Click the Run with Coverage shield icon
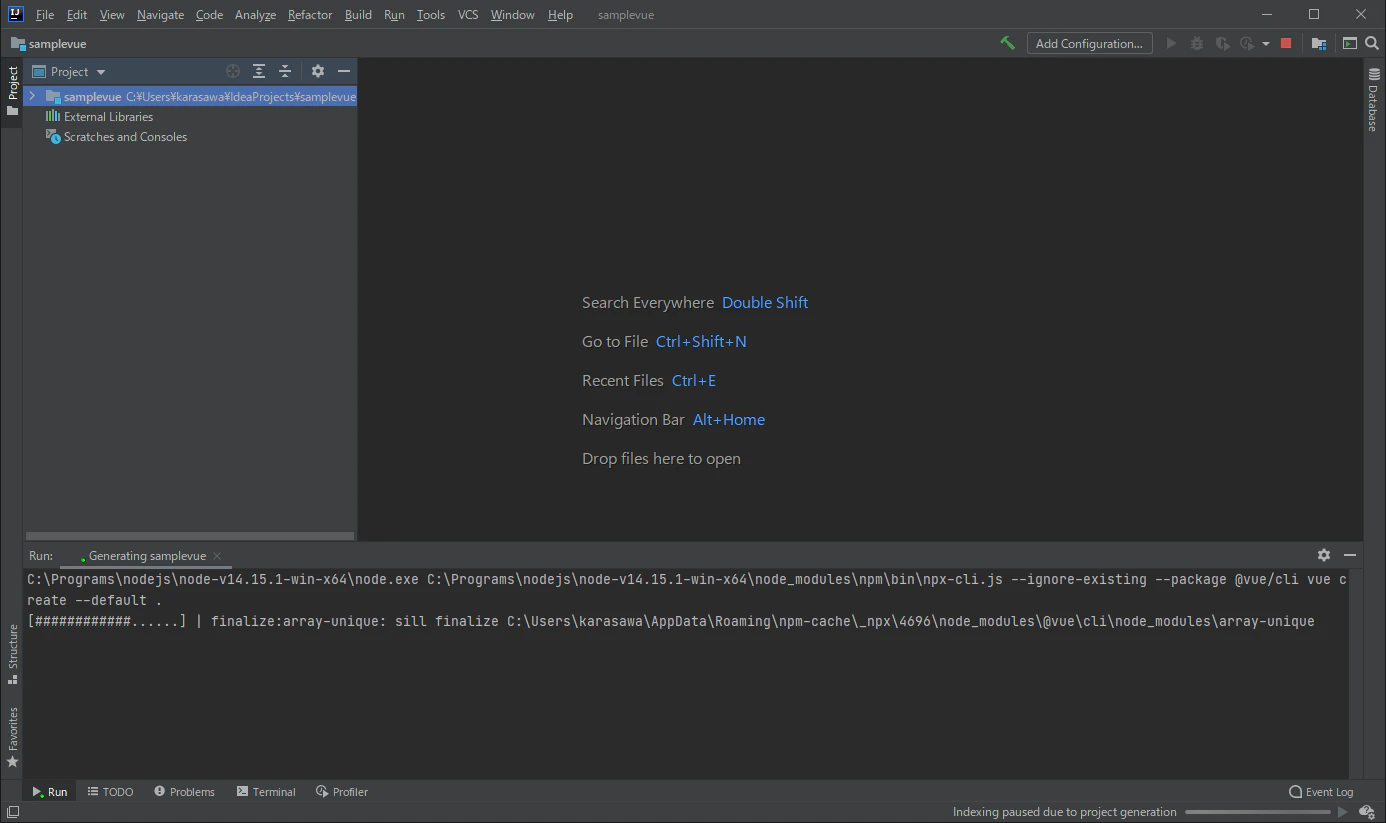 (1222, 43)
